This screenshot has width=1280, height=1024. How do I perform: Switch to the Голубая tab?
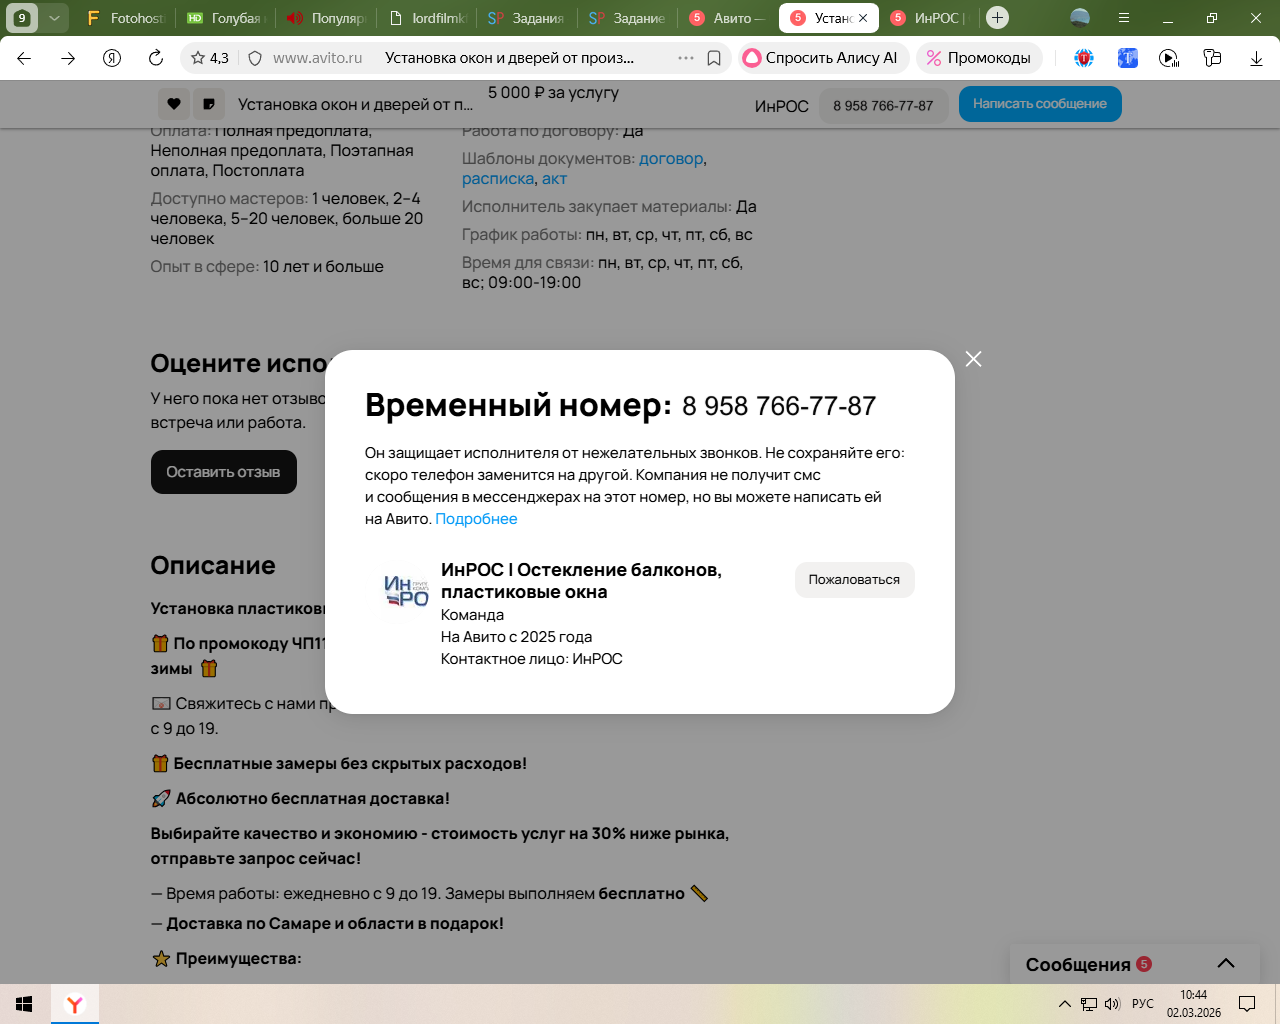pos(226,18)
